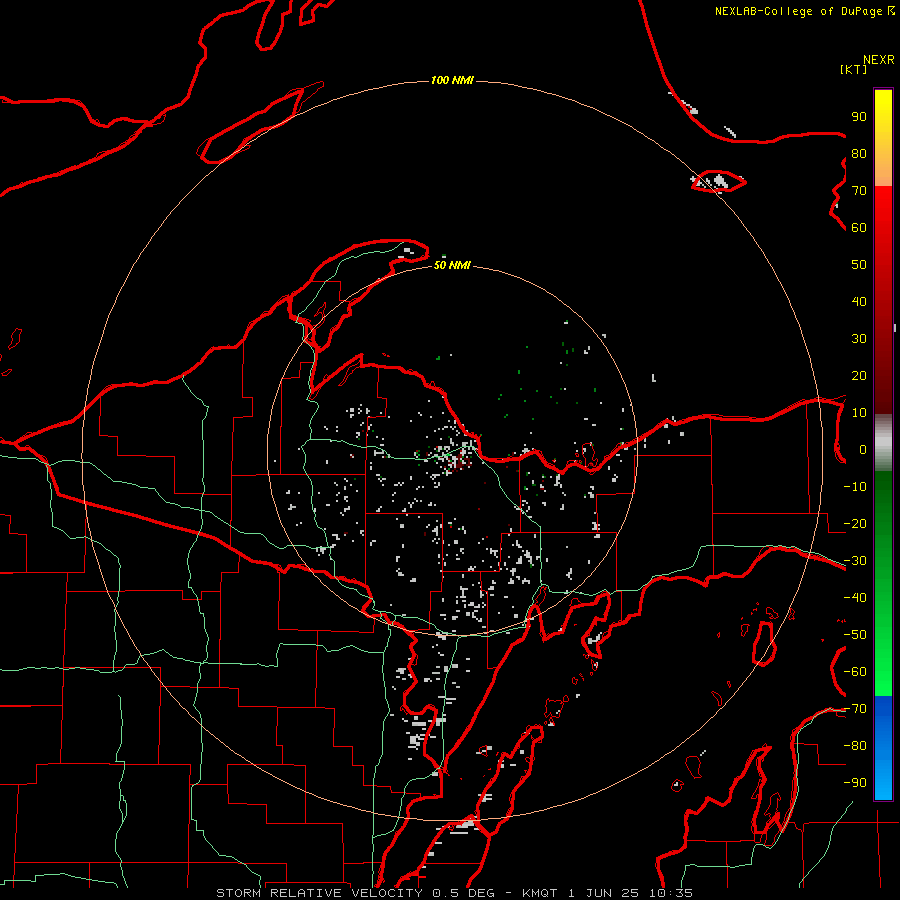Click the yellow segment atop the color bar
900x900 pixels.
click(x=883, y=138)
